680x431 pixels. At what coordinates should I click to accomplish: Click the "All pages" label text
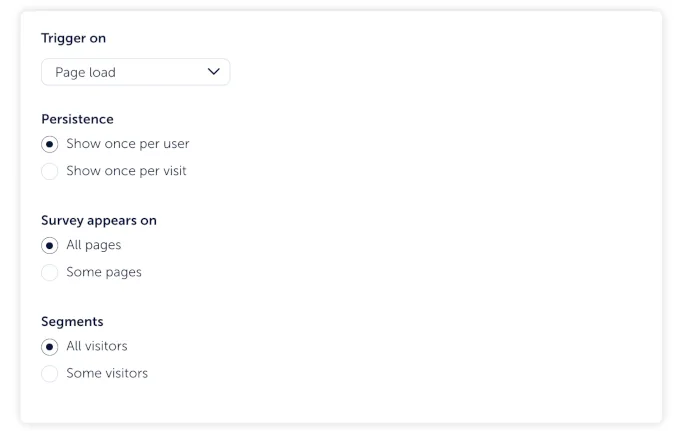tap(93, 245)
